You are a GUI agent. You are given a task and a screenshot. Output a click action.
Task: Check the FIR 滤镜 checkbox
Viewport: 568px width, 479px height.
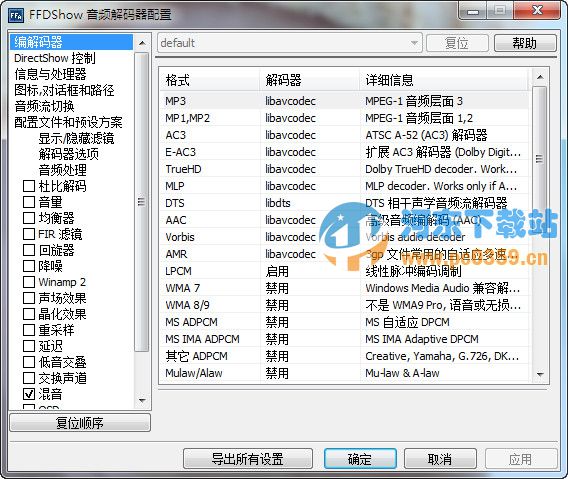[x=29, y=234]
